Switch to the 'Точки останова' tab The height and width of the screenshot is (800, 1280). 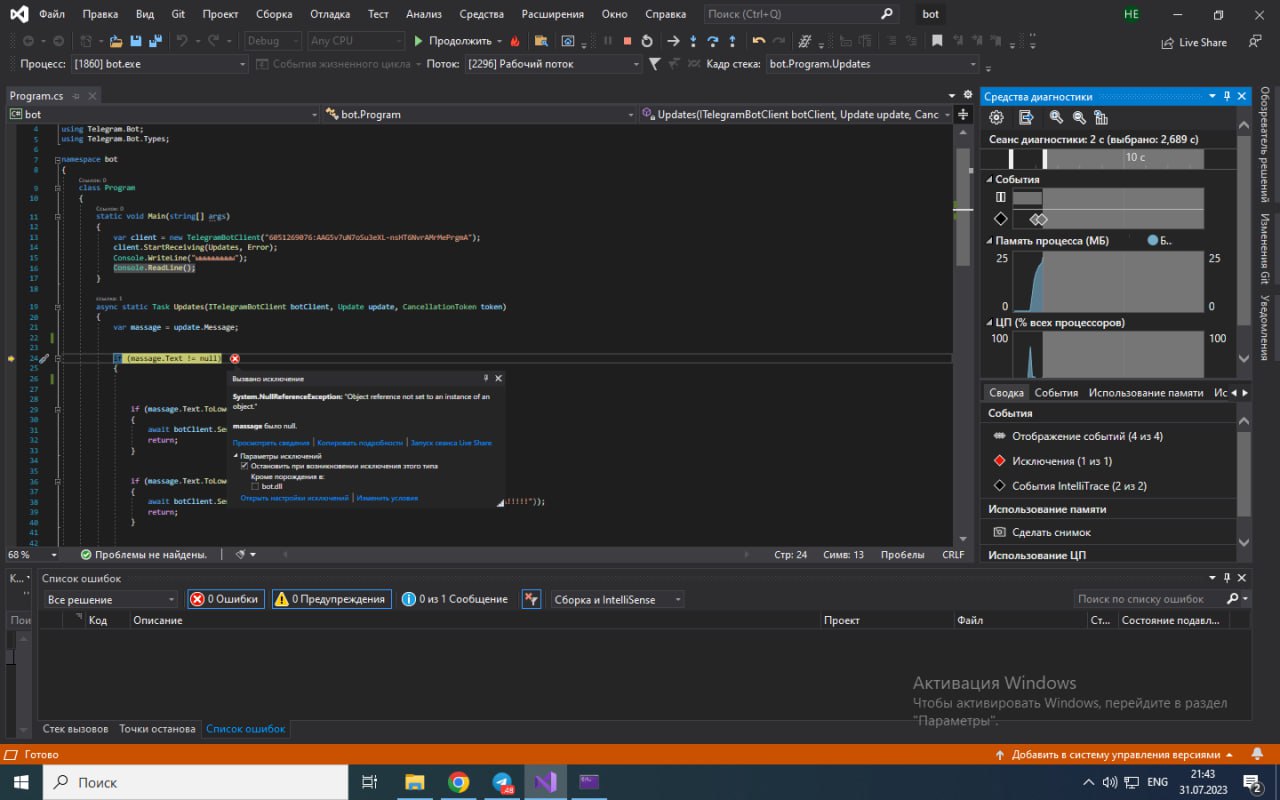coord(157,729)
